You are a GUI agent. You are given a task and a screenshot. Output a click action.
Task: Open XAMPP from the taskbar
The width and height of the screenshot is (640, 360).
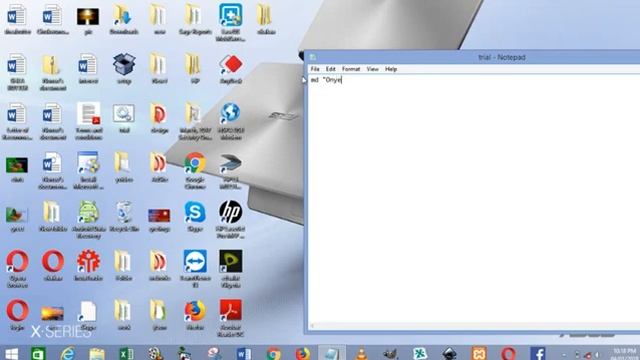pyautogui.click(x=479, y=353)
